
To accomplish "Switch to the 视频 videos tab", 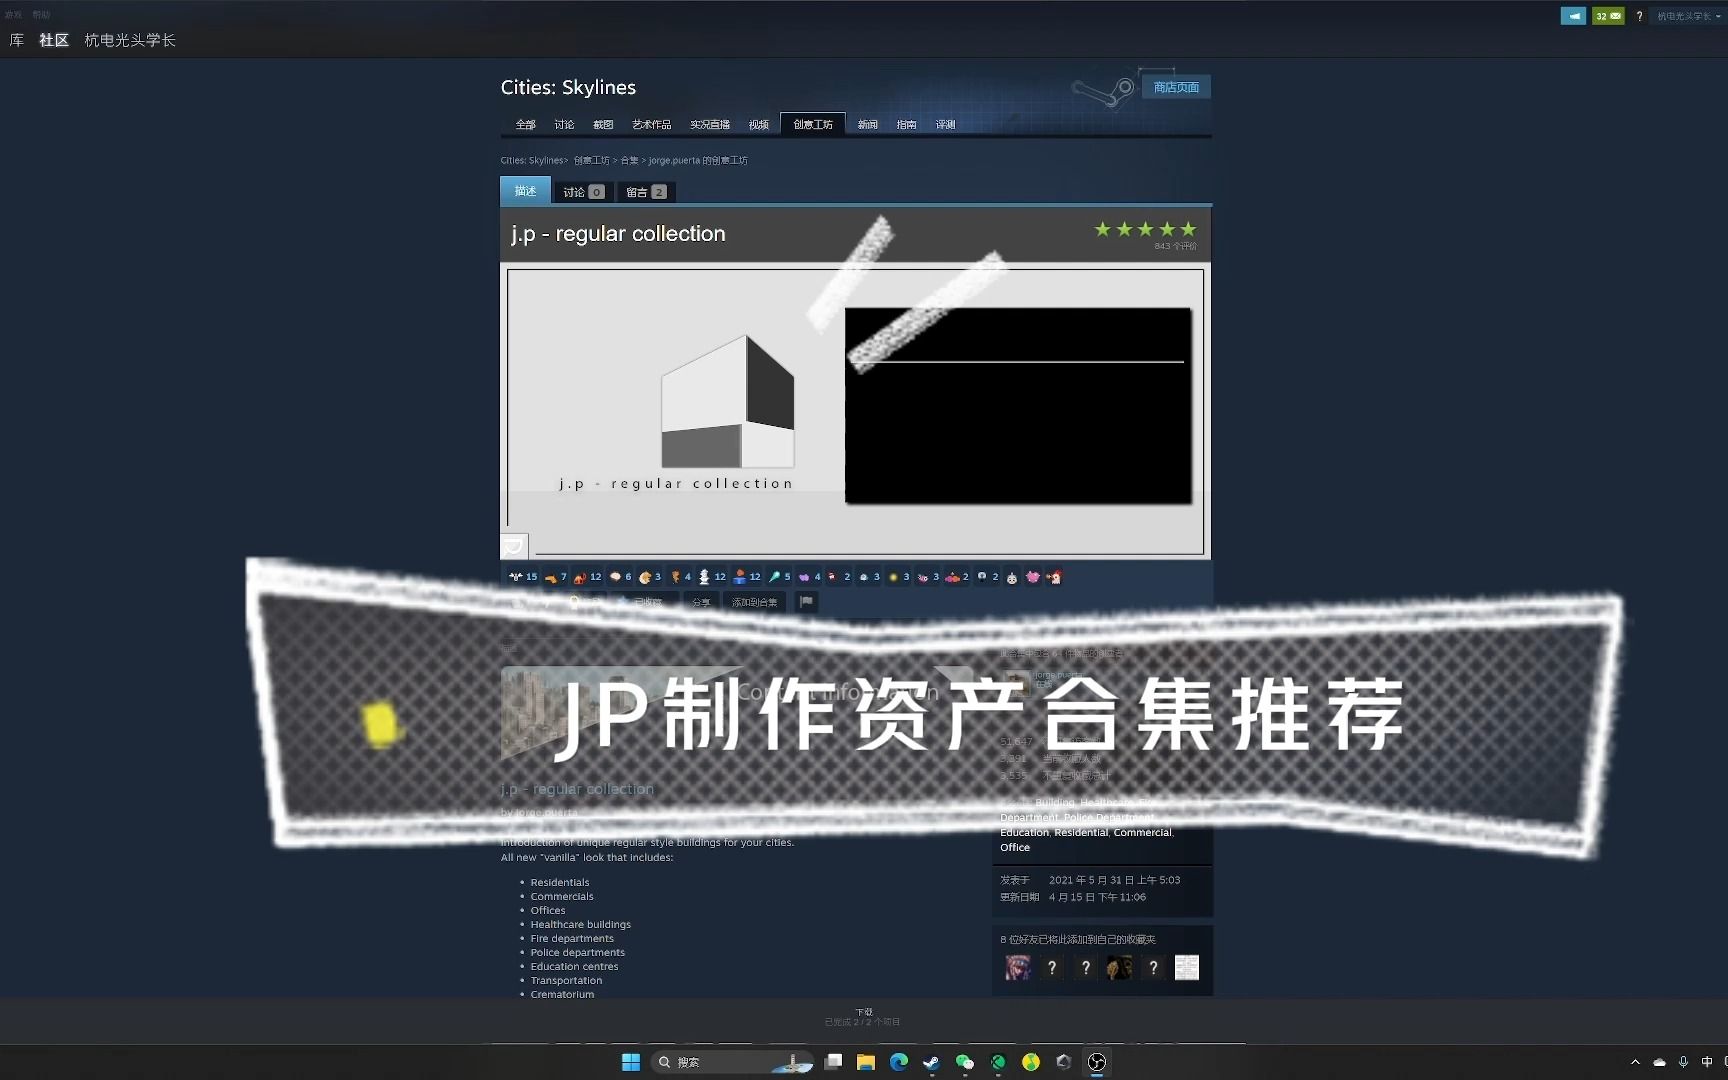I will point(759,125).
